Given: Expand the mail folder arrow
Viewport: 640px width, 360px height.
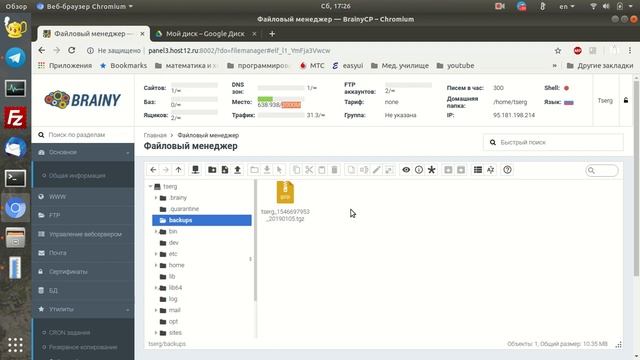Looking at the screenshot, I should click(156, 310).
